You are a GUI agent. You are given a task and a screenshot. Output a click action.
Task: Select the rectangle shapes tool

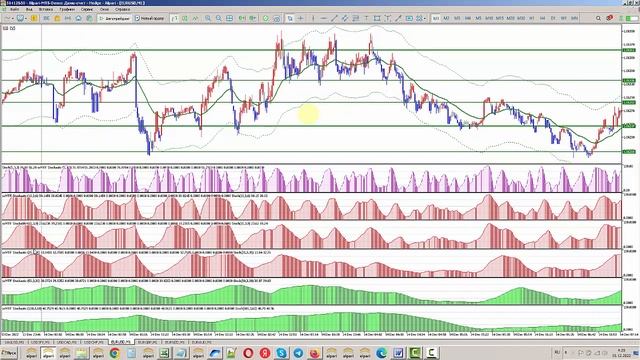click(377, 18)
